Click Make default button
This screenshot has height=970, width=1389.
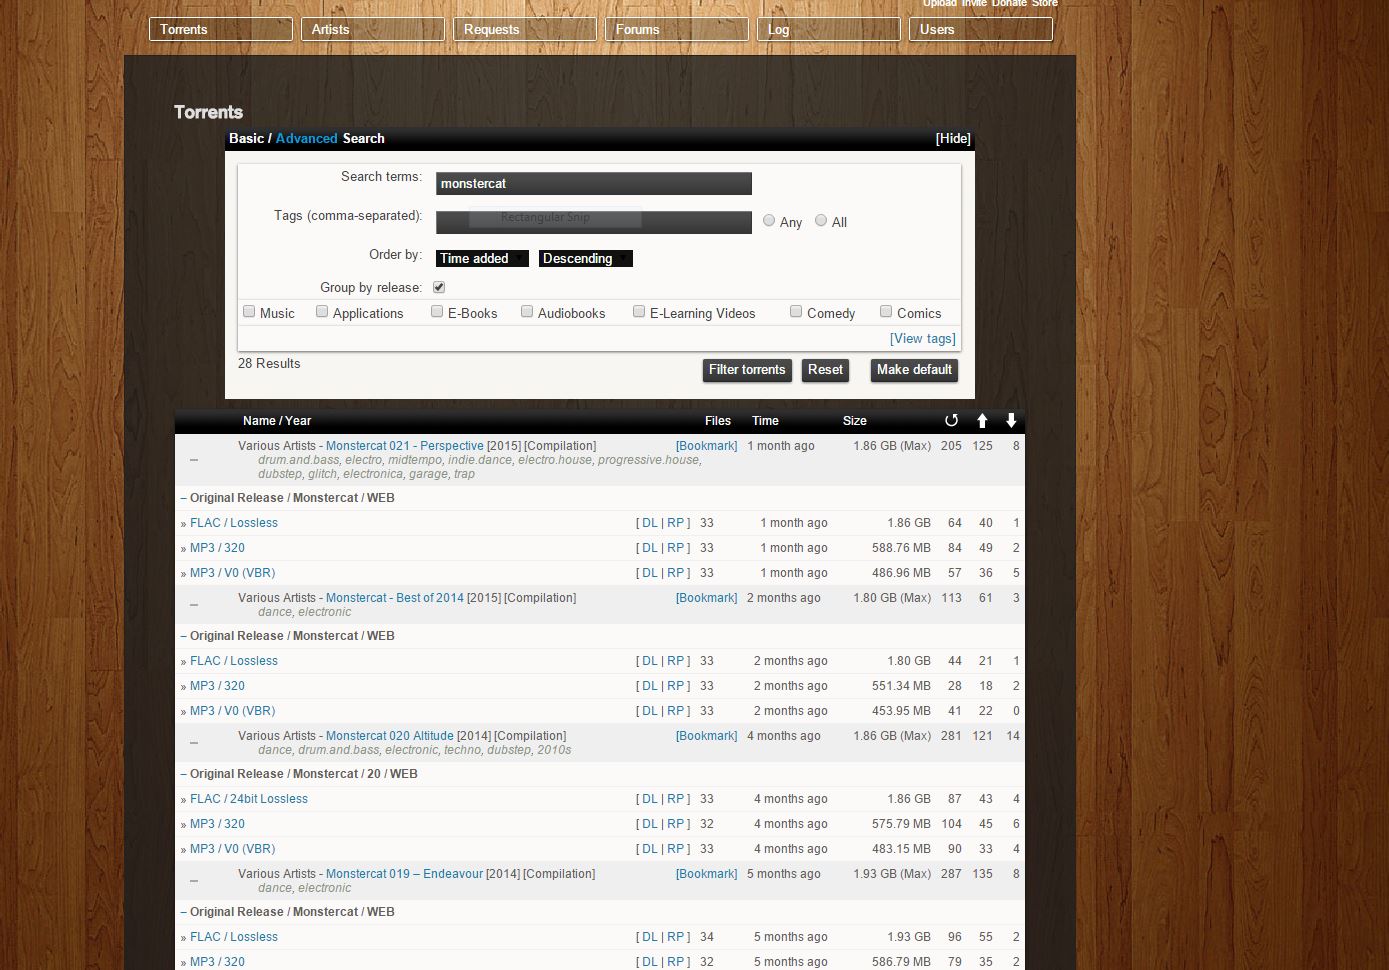(x=914, y=370)
